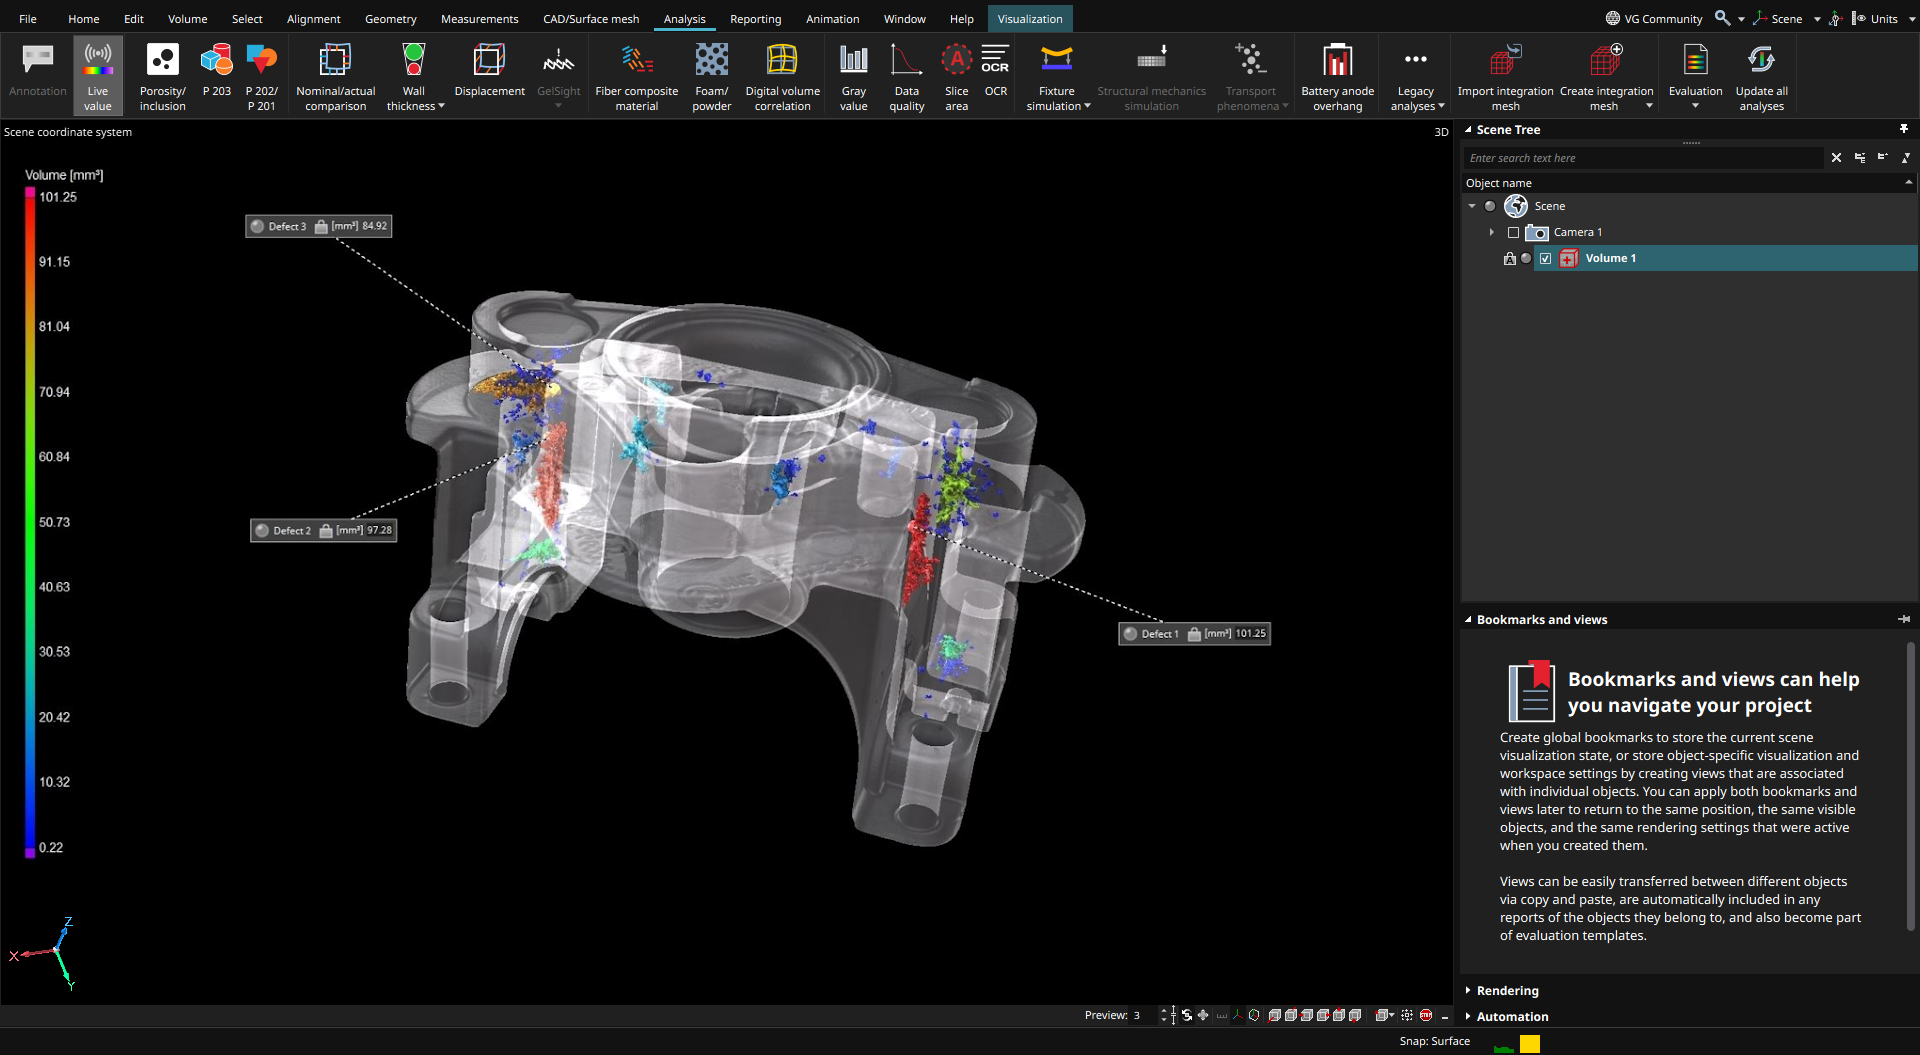The image size is (1920, 1055).
Task: Pin the Scene Tree panel
Action: click(1904, 129)
